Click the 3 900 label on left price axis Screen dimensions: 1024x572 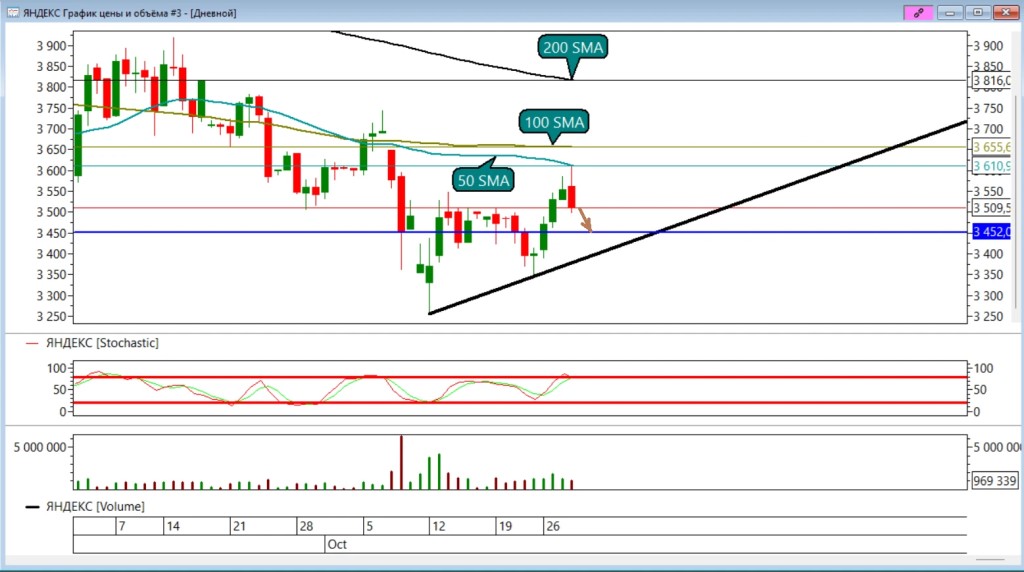pyautogui.click(x=51, y=46)
